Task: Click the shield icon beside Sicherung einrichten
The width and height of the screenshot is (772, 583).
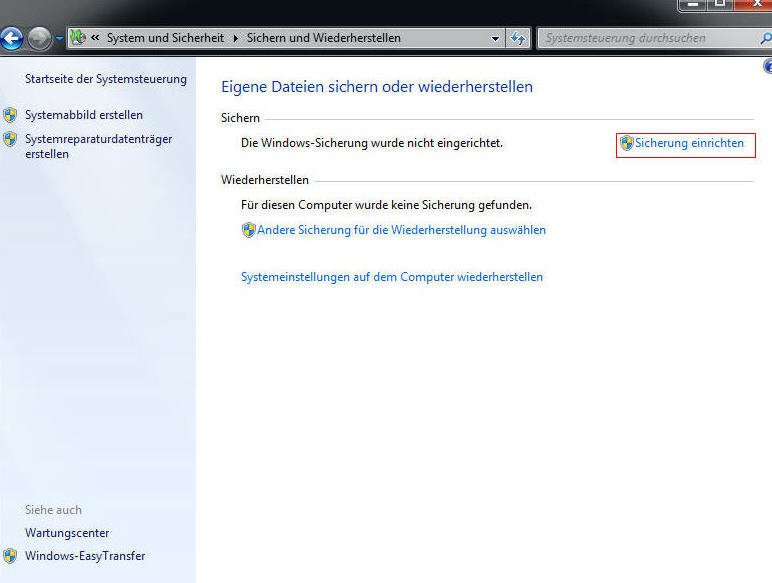Action: coord(626,143)
